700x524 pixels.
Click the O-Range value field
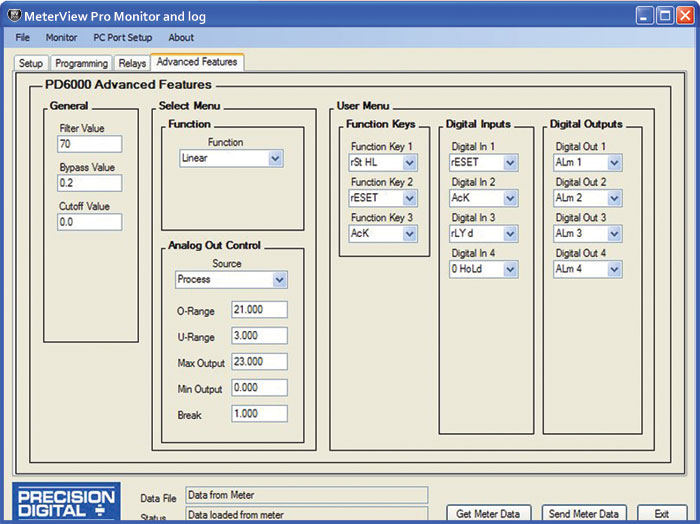point(259,310)
